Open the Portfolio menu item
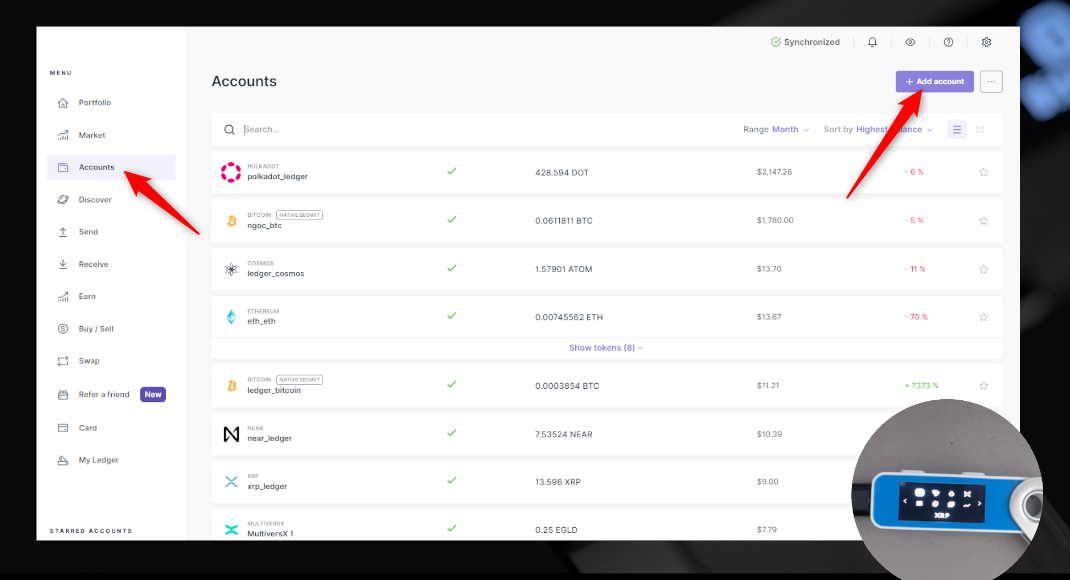This screenshot has height=580, width=1070. pyautogui.click(x=94, y=103)
